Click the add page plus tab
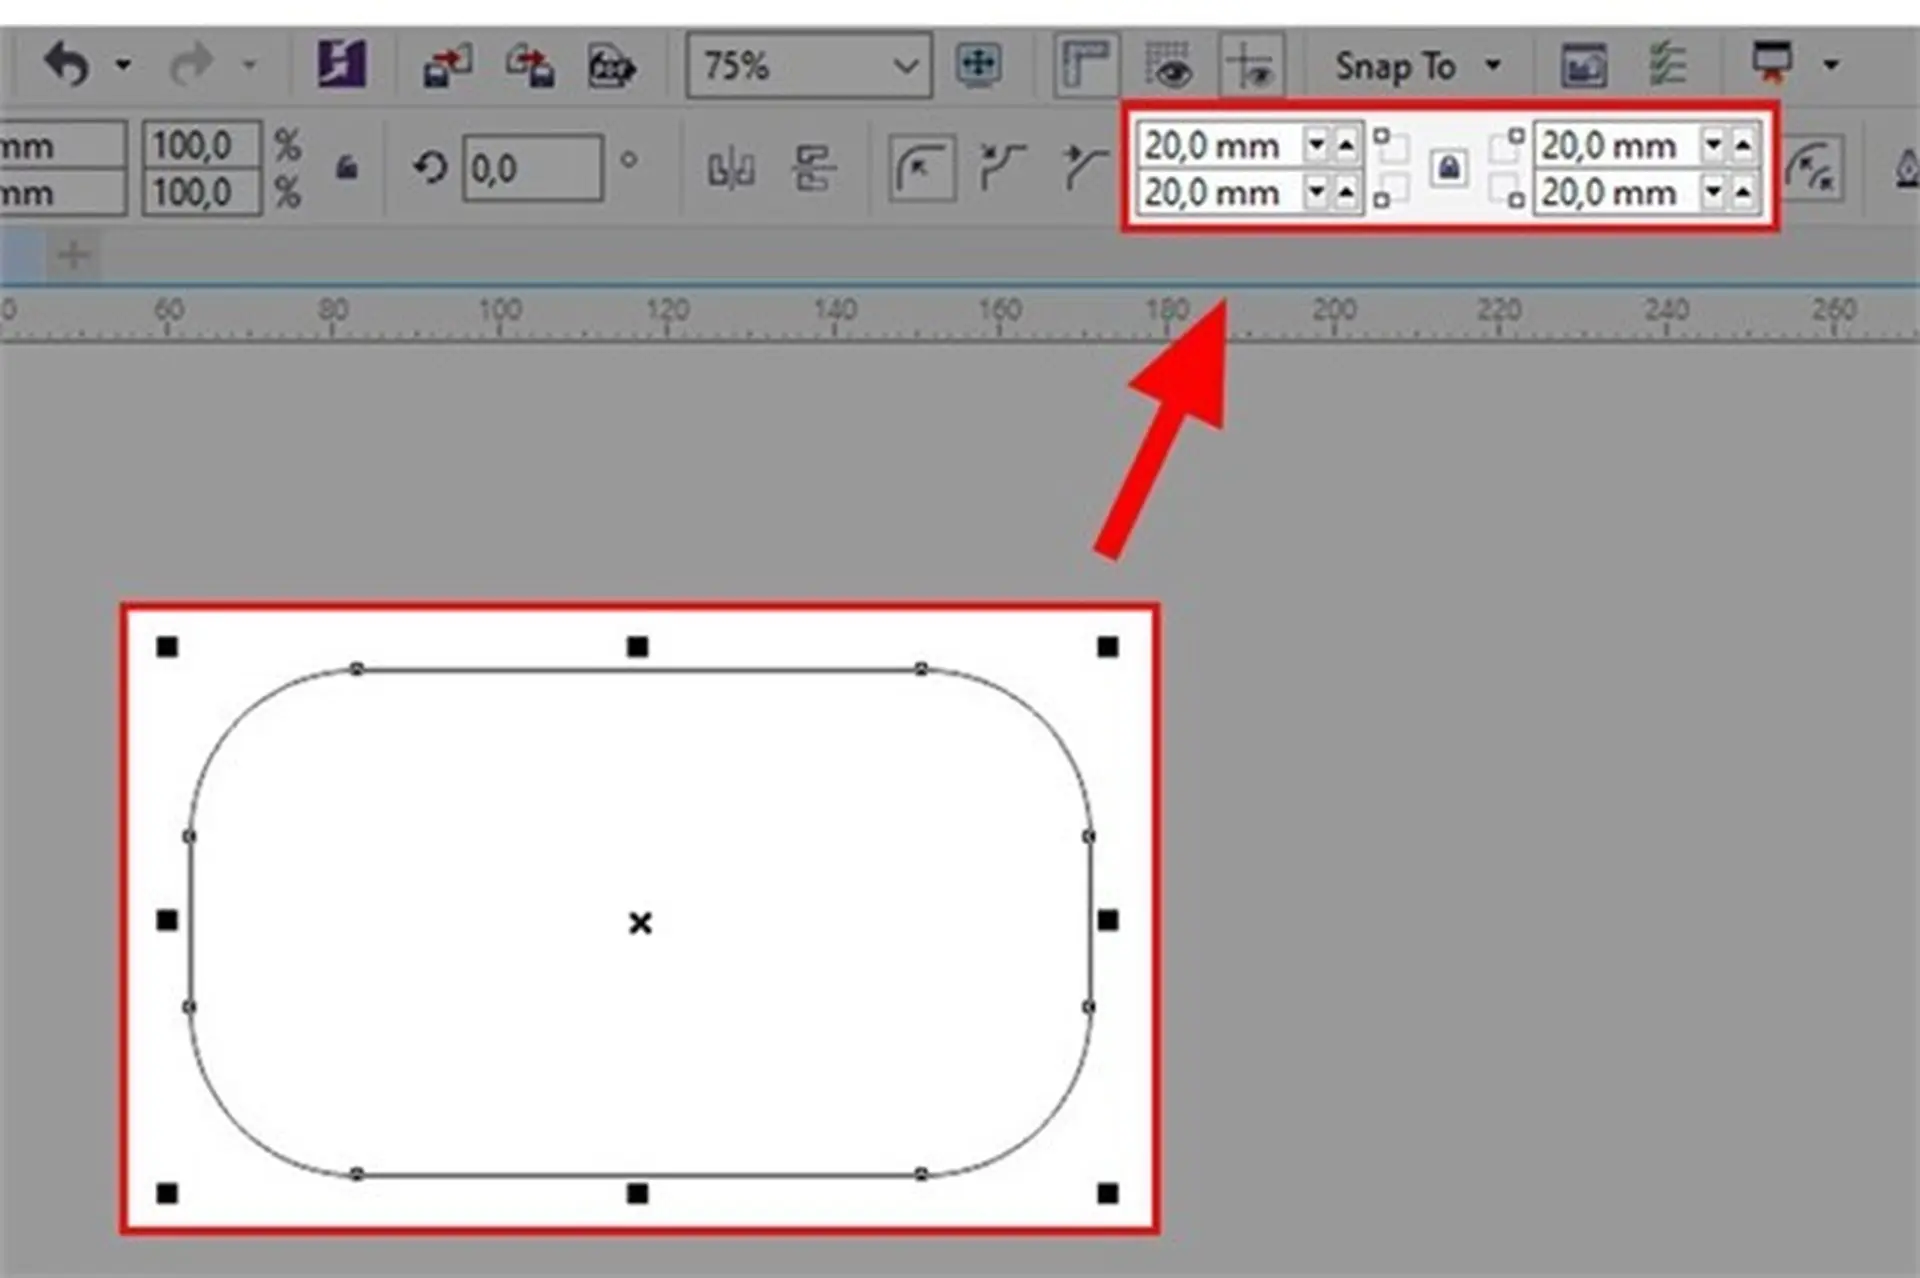The image size is (1920, 1278). pyautogui.click(x=72, y=255)
